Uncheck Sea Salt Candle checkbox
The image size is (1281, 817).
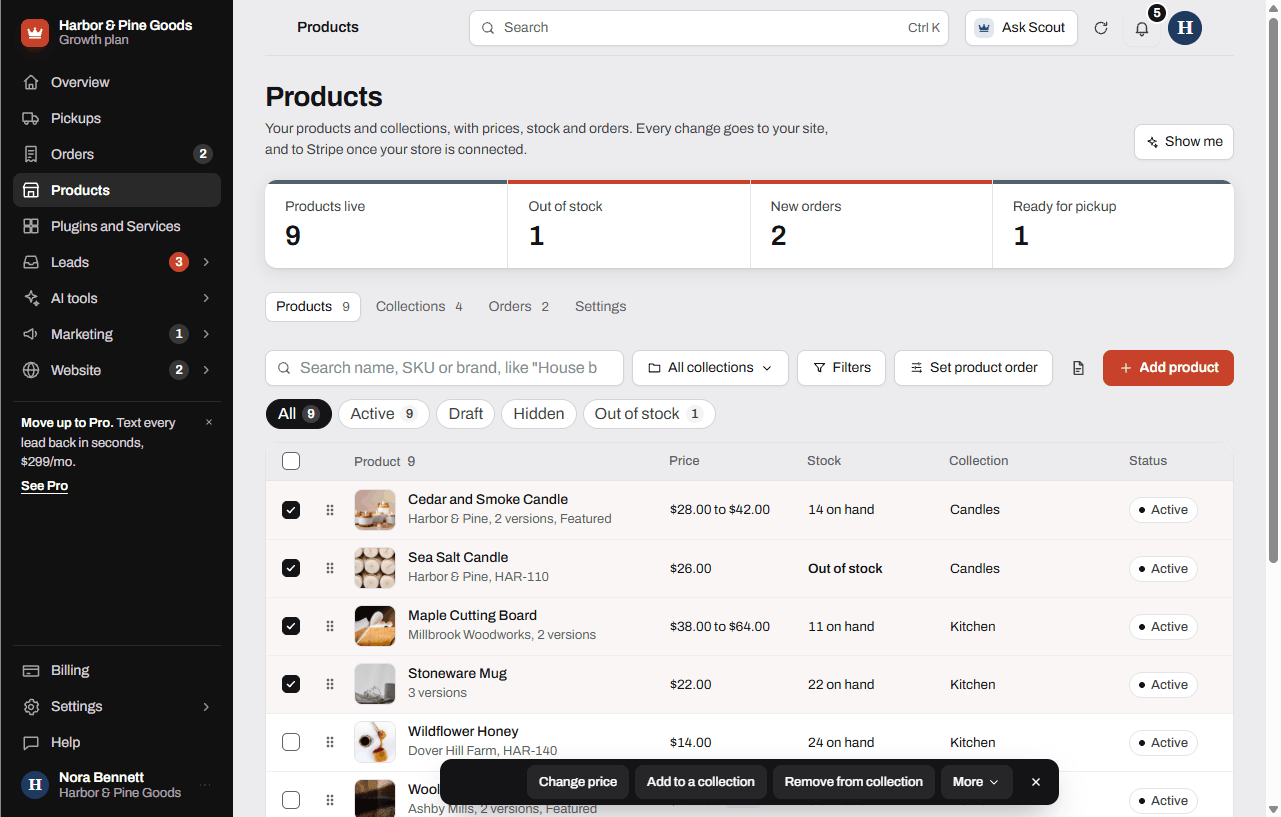(291, 568)
